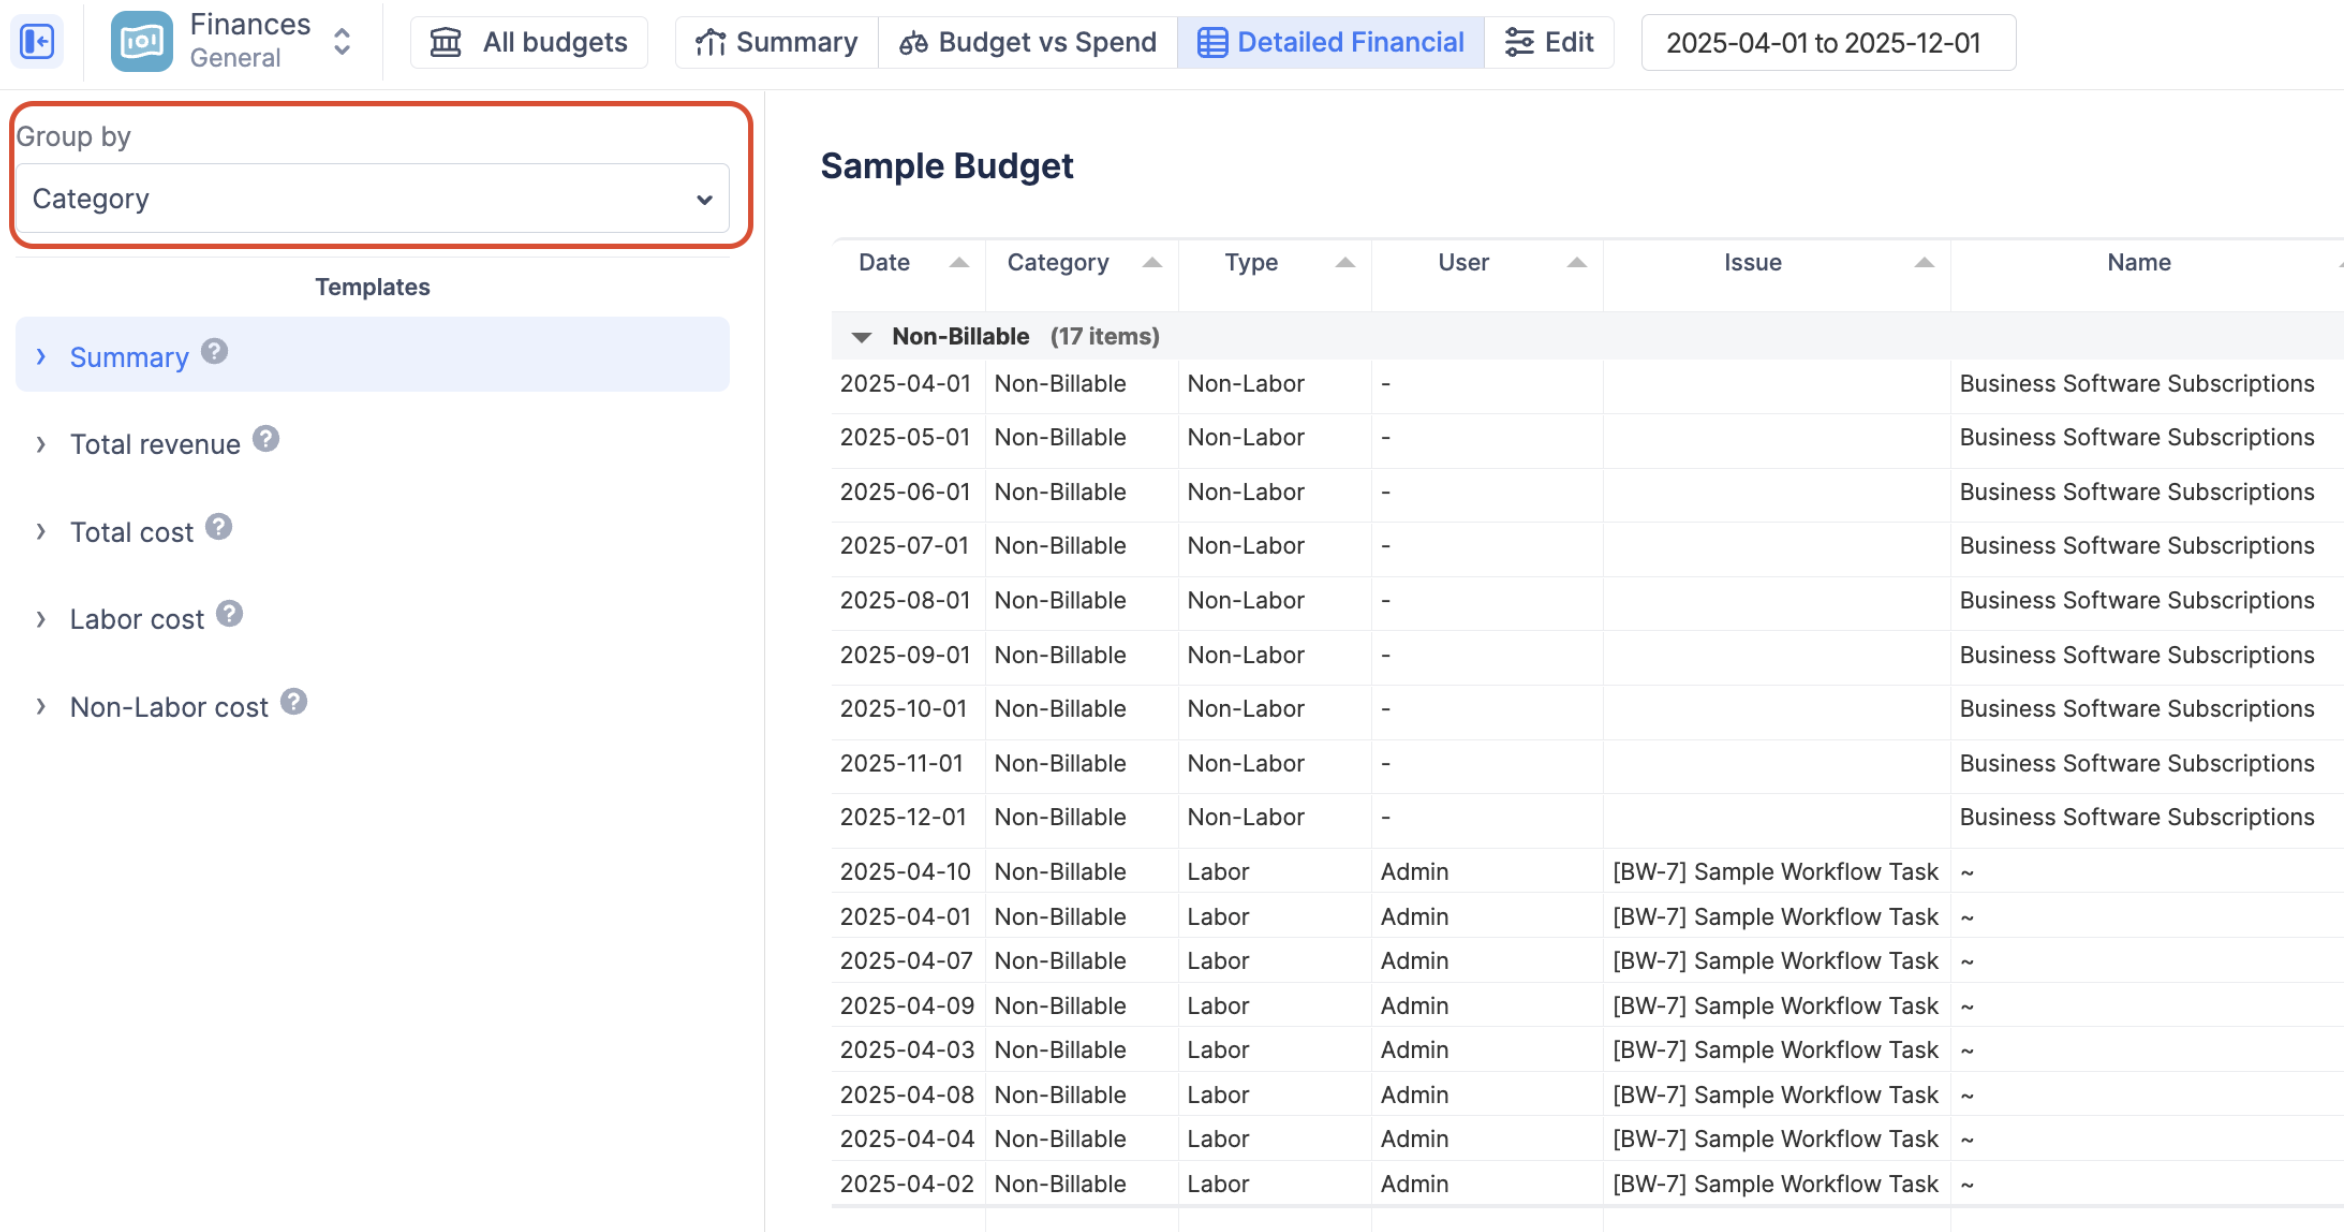Sort by User column arrow
Screen dimensions: 2344x1232
coord(1576,263)
